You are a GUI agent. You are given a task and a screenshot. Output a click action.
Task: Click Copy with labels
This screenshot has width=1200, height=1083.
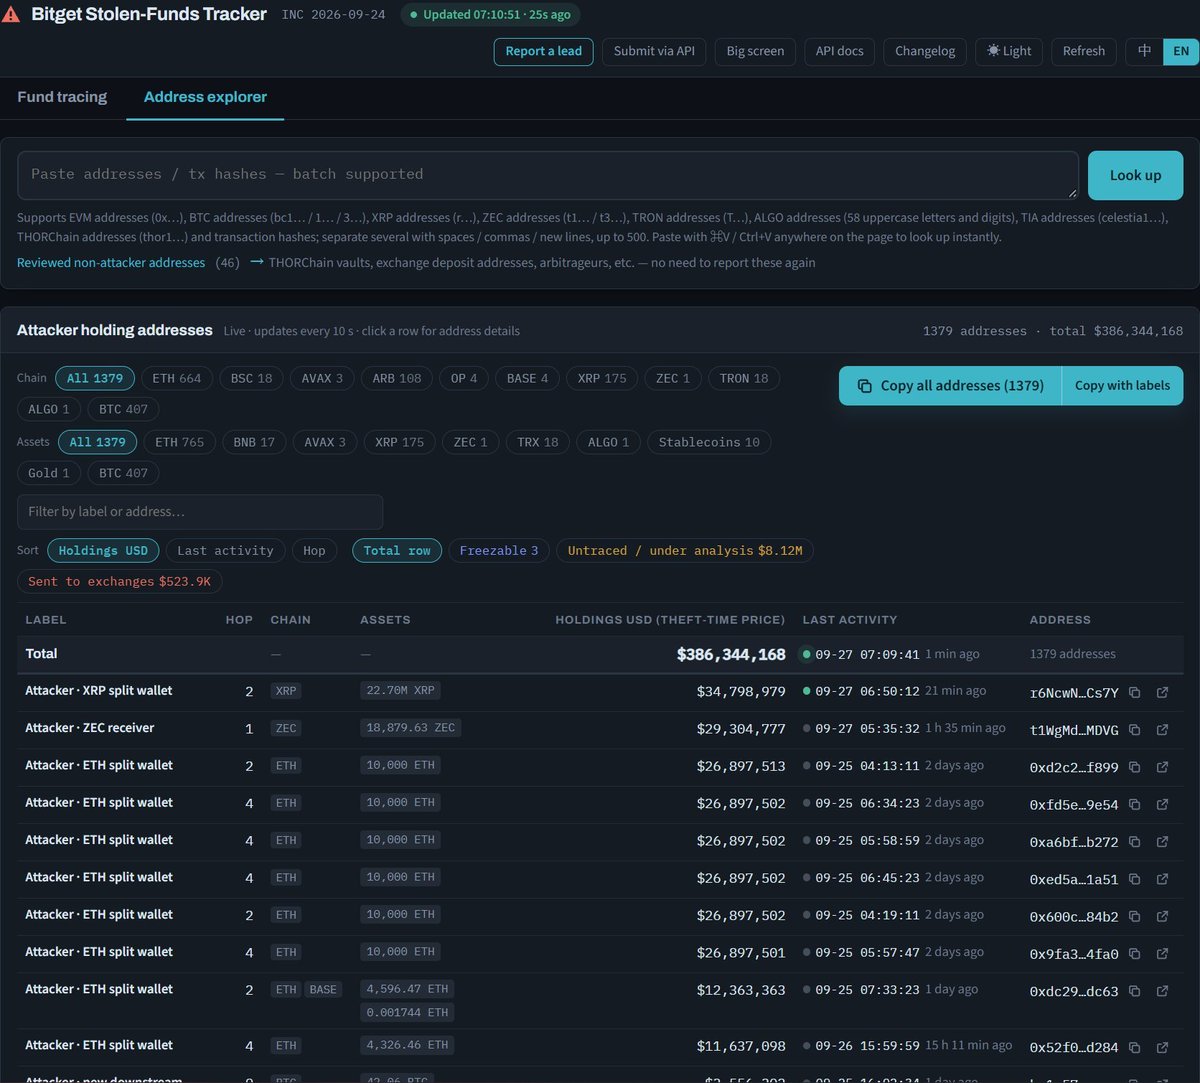coord(1122,385)
